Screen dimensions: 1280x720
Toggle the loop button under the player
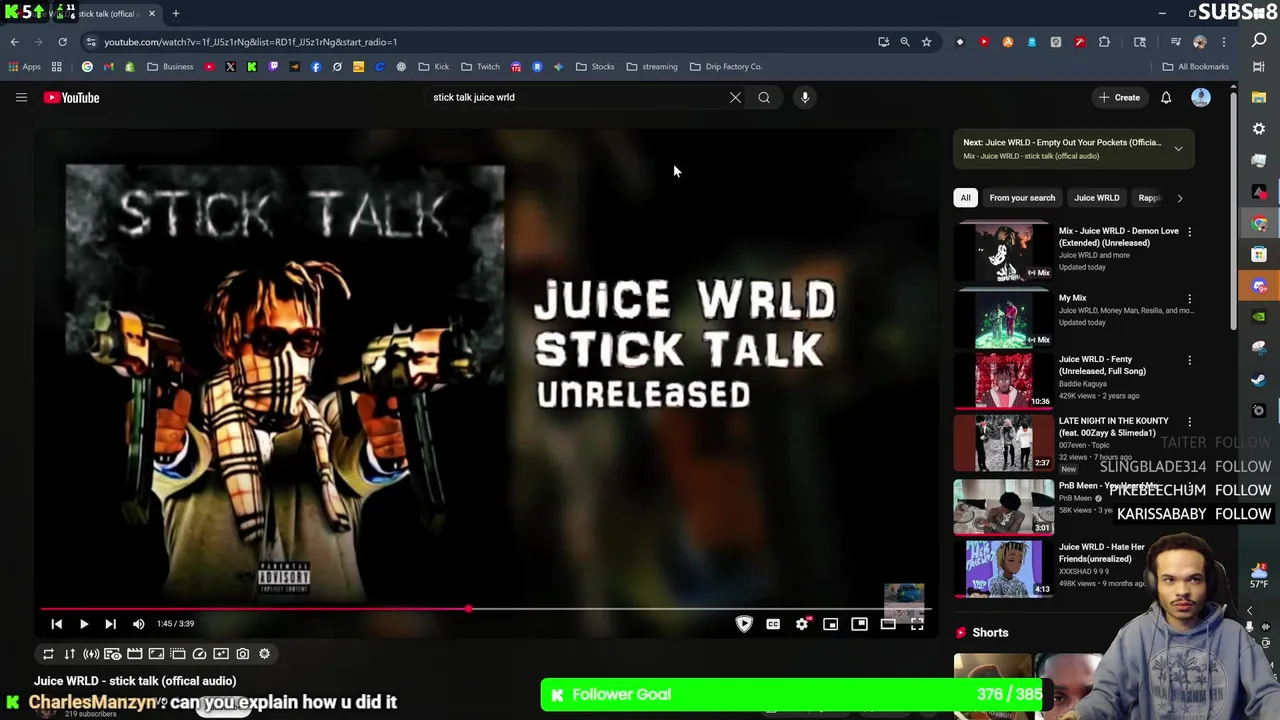click(48, 654)
